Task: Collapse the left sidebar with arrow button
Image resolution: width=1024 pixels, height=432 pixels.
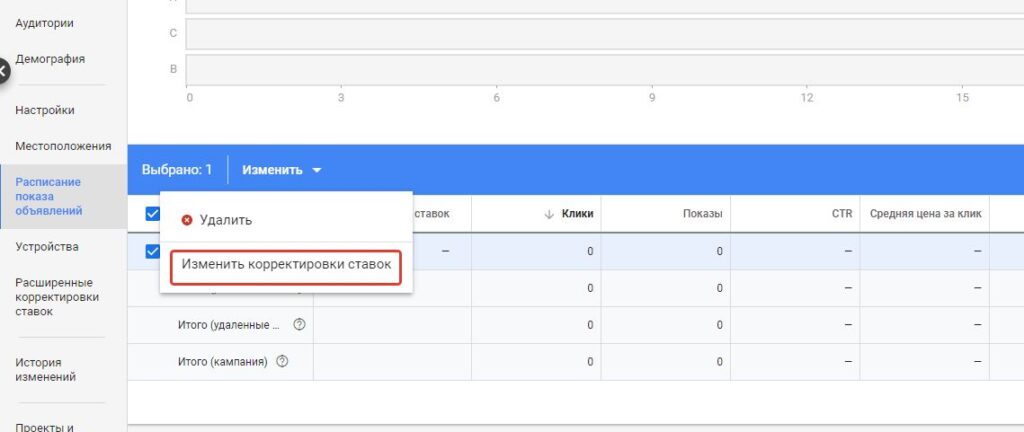Action: [x=3, y=71]
